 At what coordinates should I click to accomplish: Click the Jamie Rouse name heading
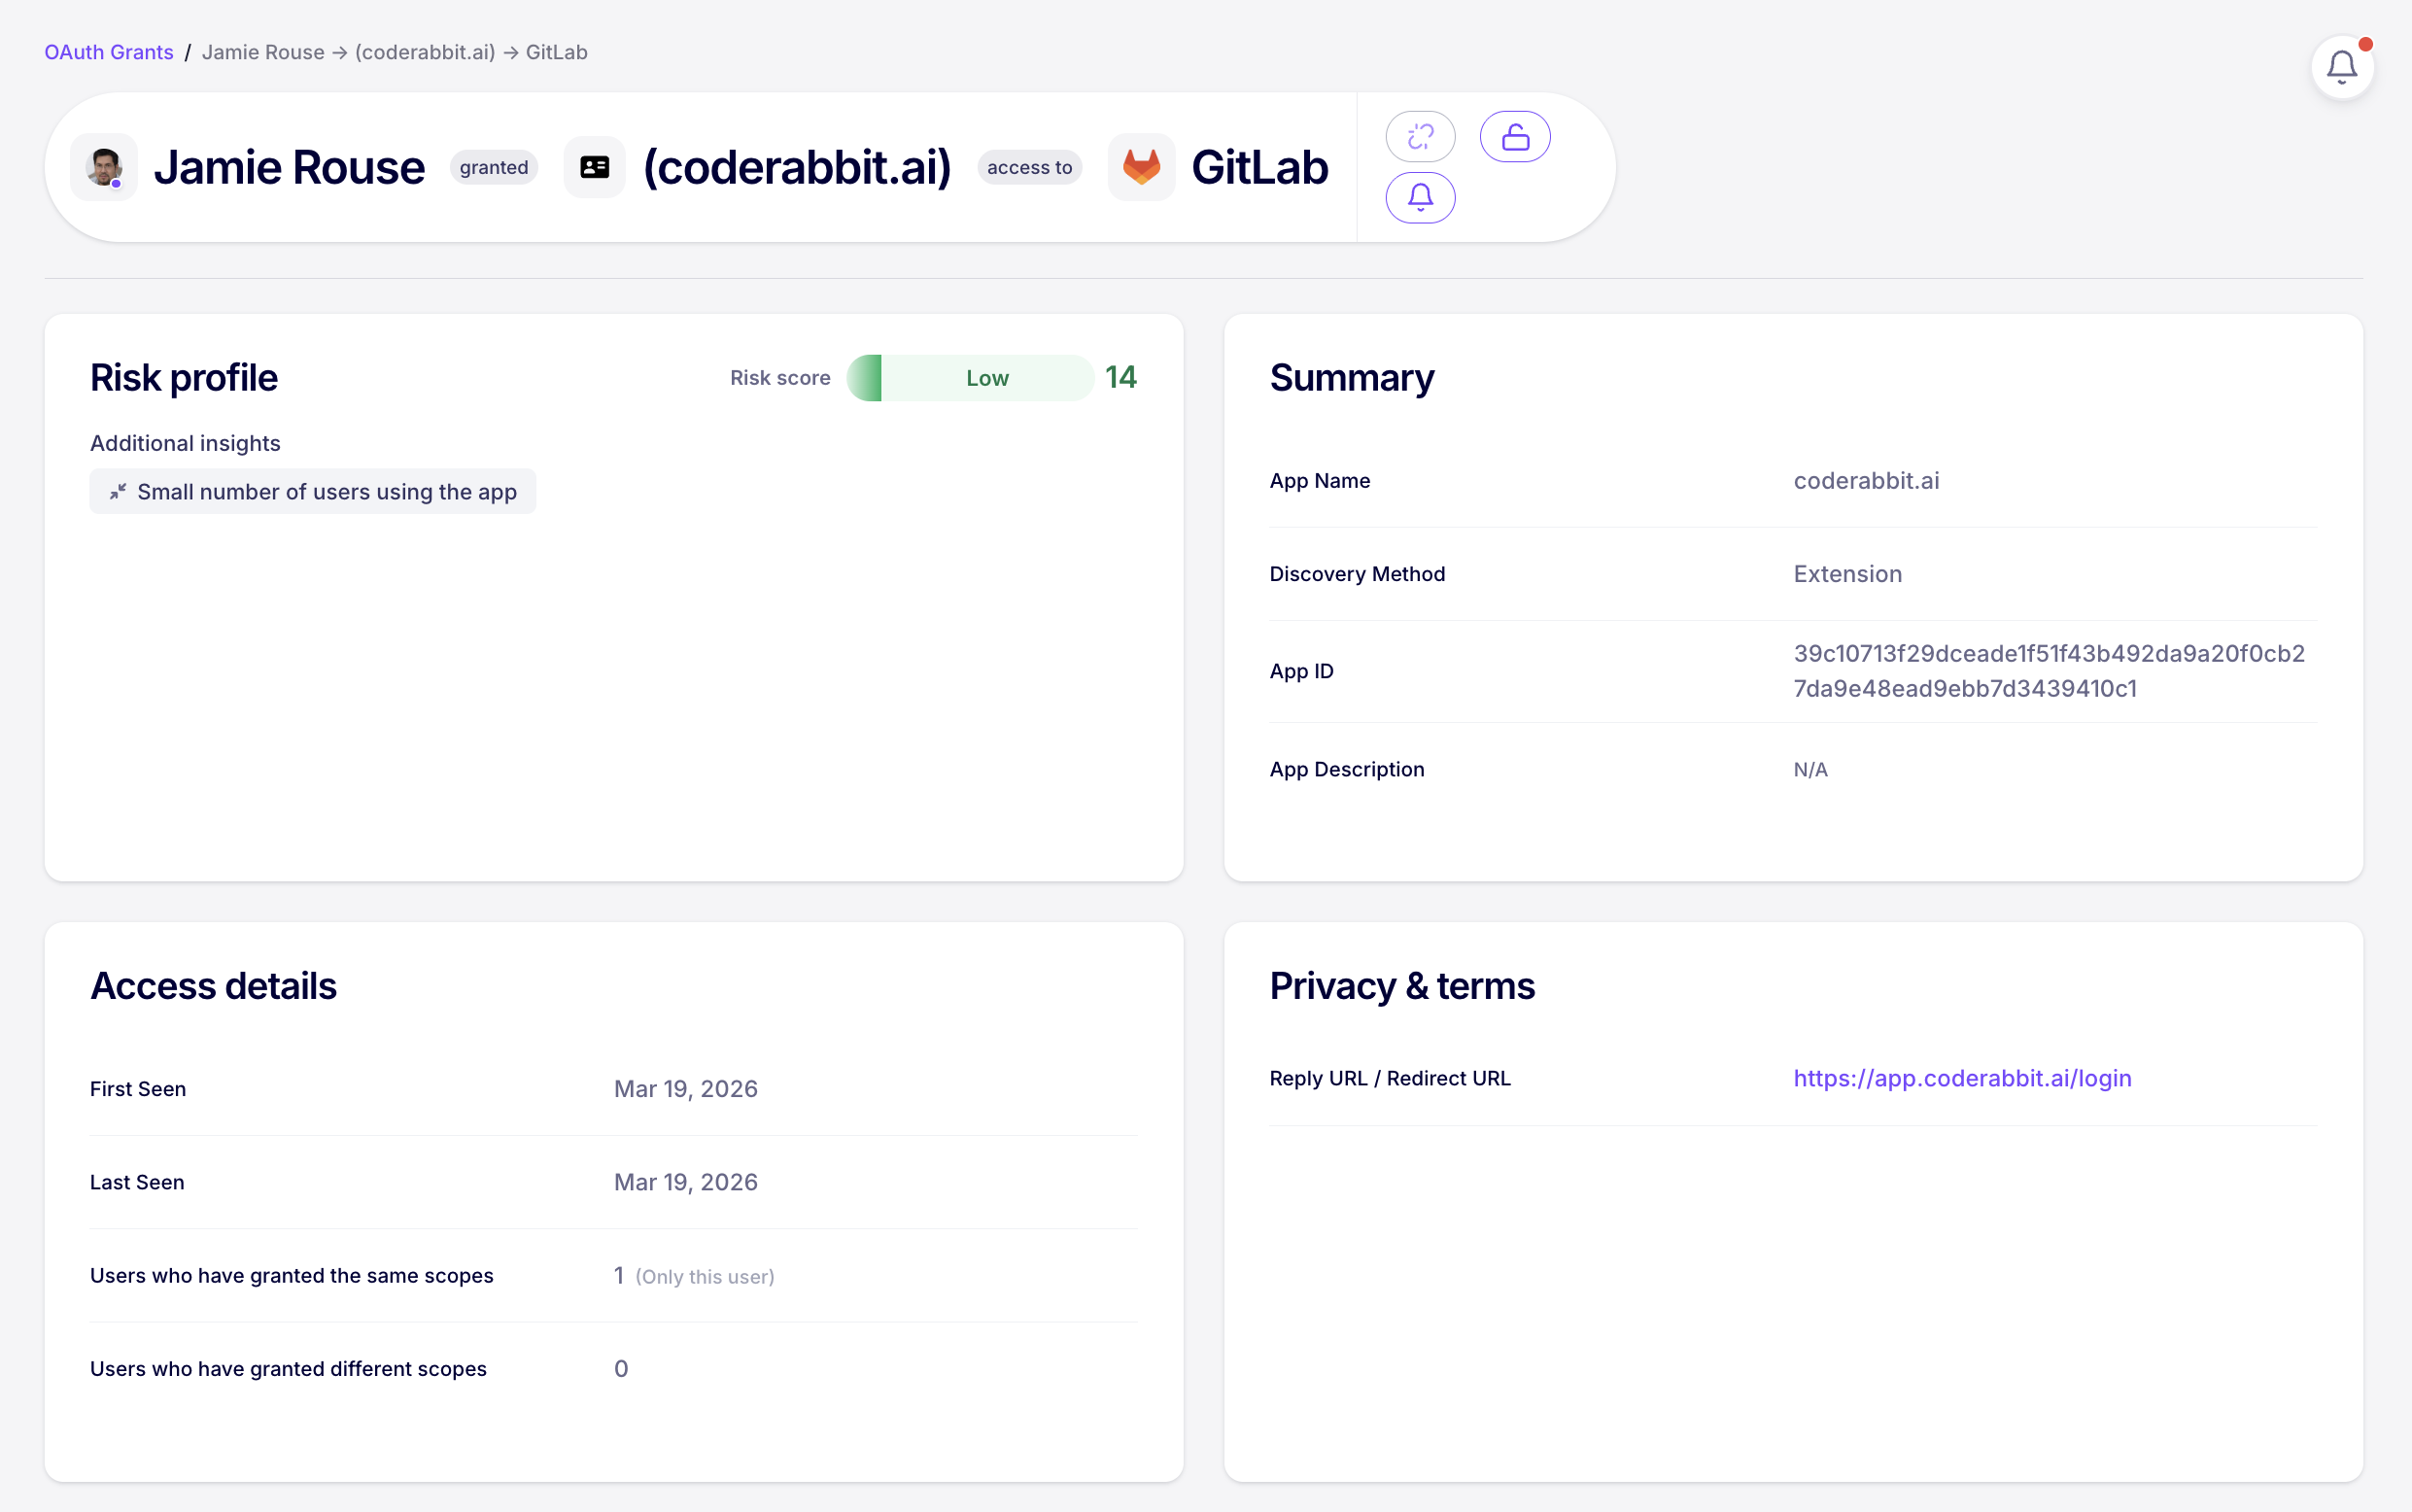tap(289, 167)
